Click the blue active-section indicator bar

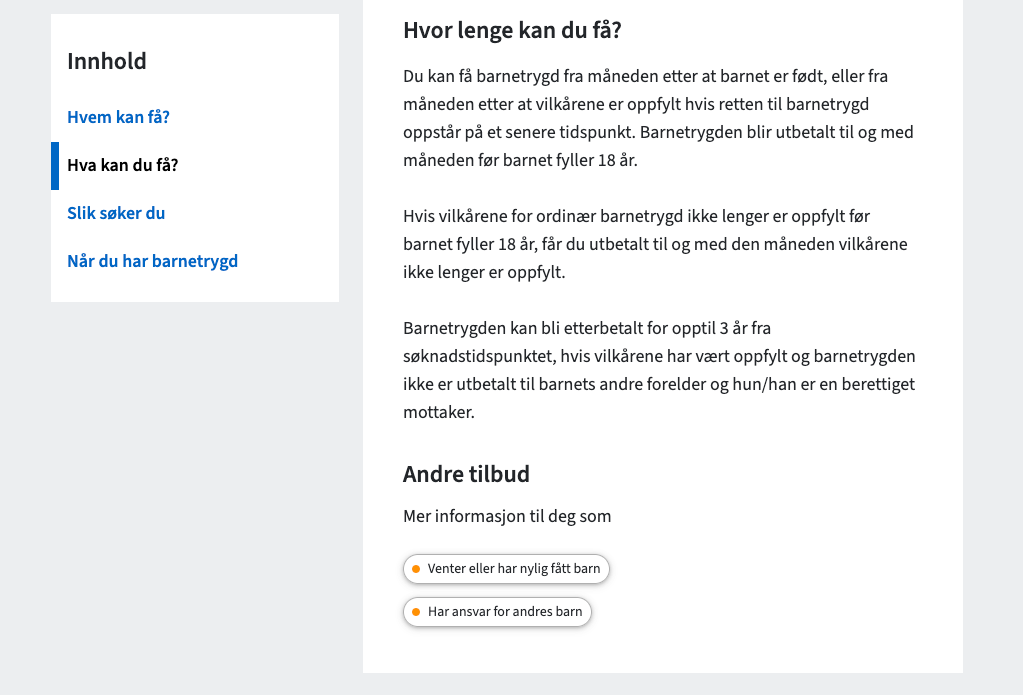pyautogui.click(x=55, y=166)
